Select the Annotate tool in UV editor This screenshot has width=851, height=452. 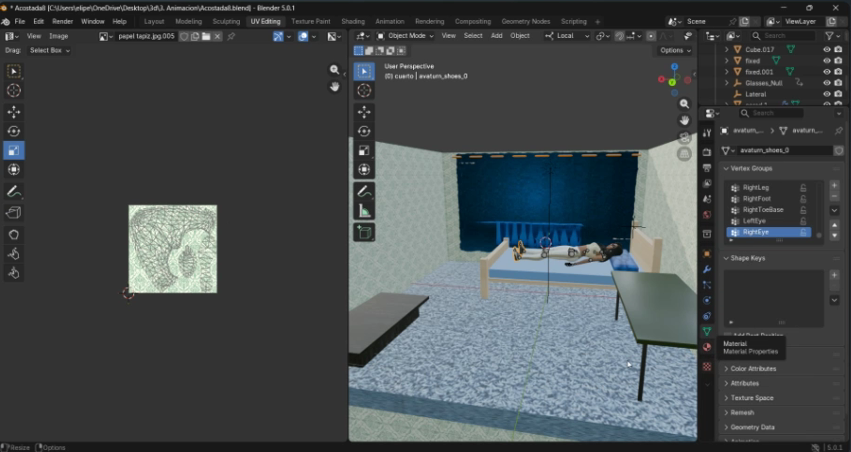tap(14, 191)
